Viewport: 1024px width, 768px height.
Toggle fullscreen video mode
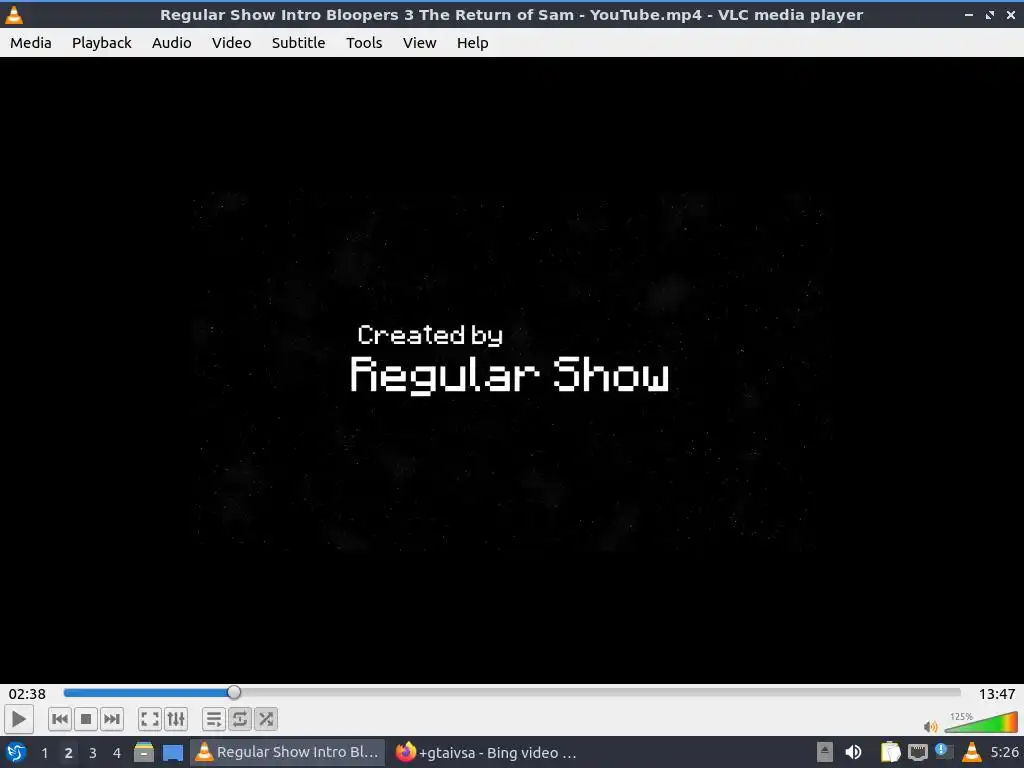[150, 720]
